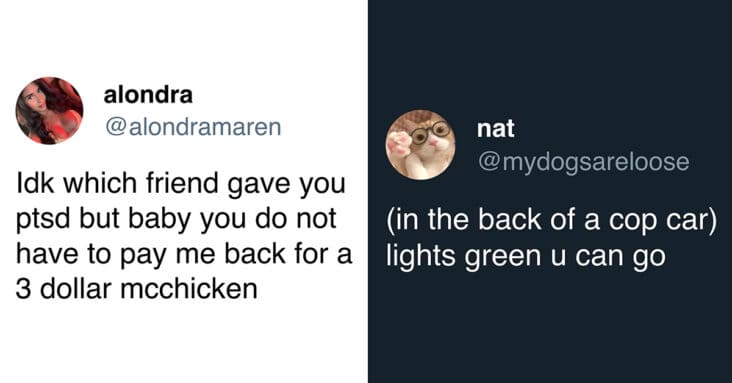Select the line "(in the back of a cop car)"
Image resolution: width=732 pixels, height=383 pixels.
click(552, 221)
